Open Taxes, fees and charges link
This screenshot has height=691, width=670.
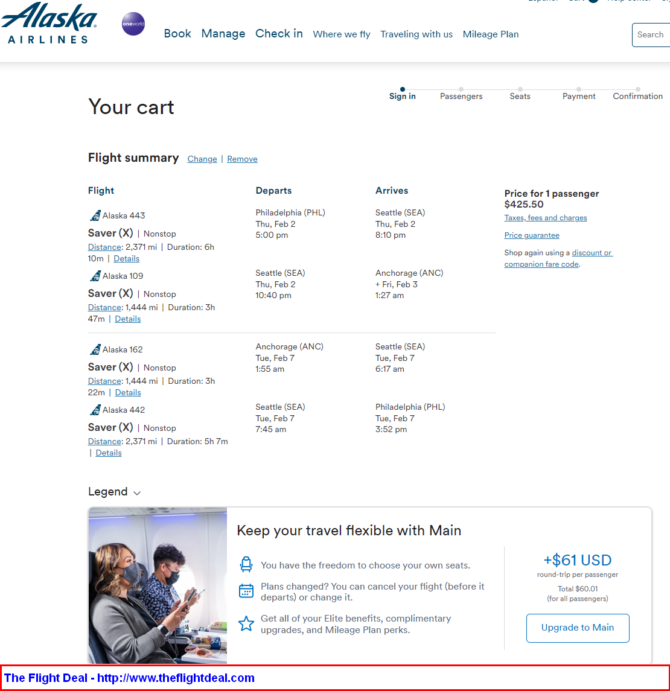coord(545,218)
